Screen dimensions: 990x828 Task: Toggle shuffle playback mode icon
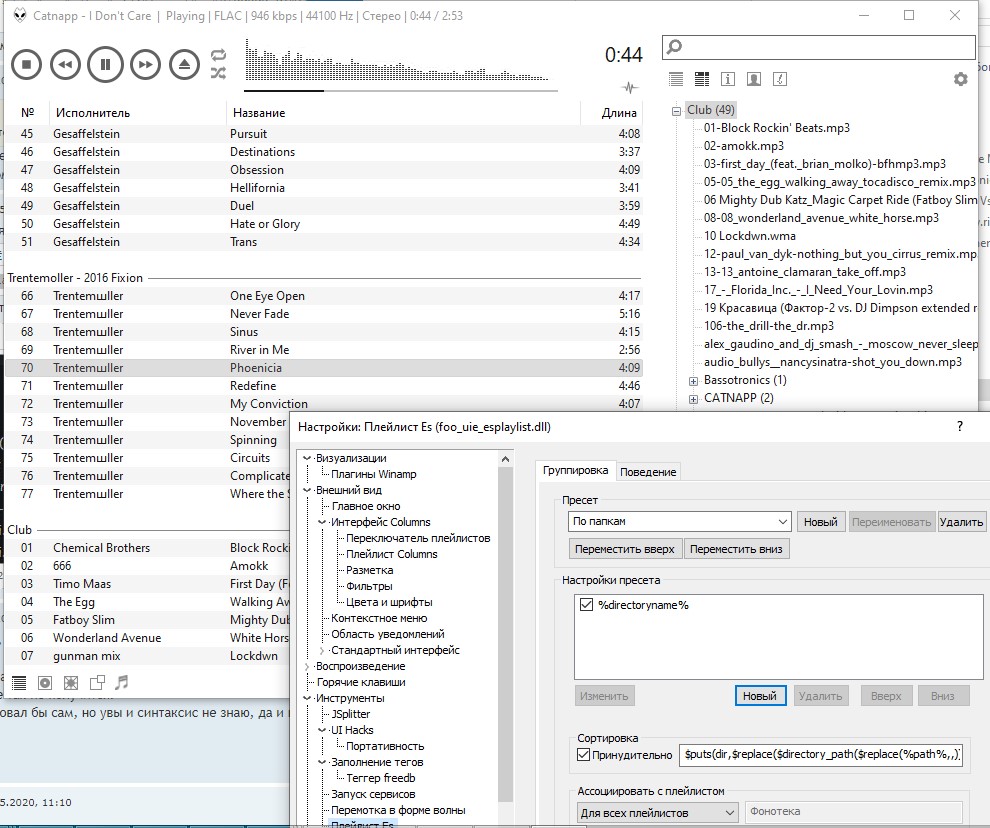[218, 73]
